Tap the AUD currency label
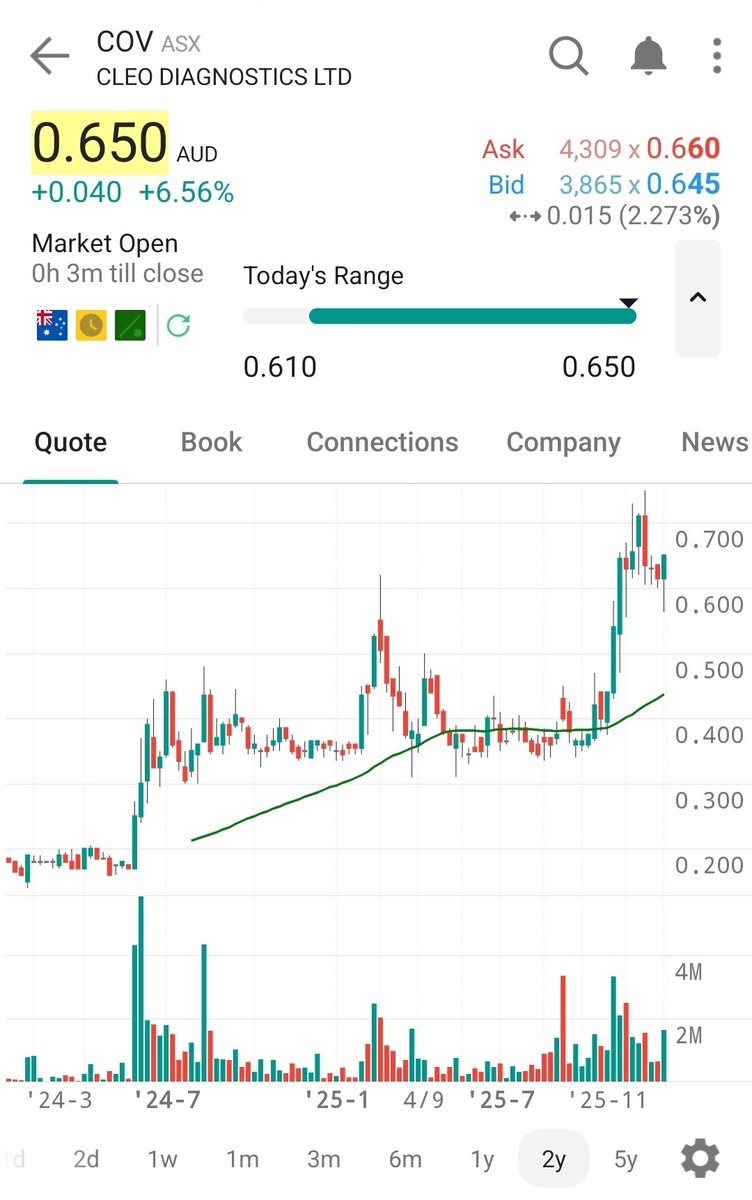Screen dimensions: 752x1200 pos(197,155)
